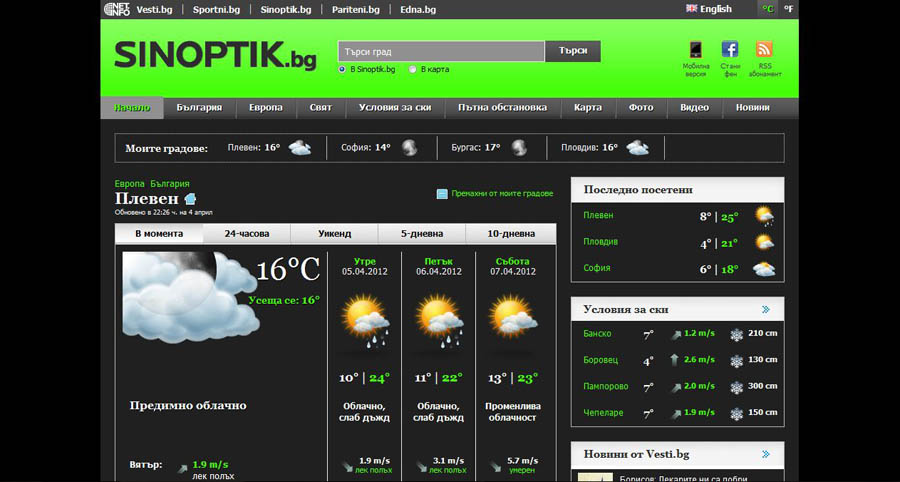900x482 pixels.
Task: Open Sinoptik.bg link in top bar
Action: (286, 9)
